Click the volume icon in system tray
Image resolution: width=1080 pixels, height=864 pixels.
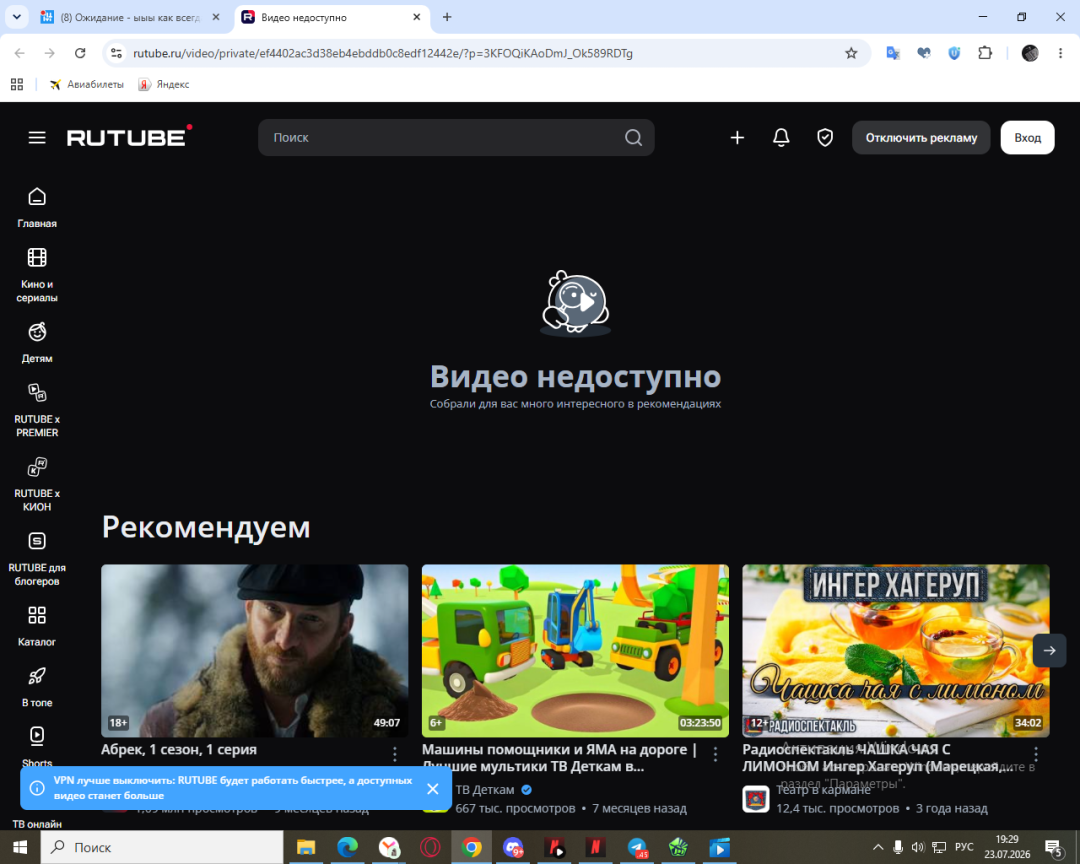[917, 847]
